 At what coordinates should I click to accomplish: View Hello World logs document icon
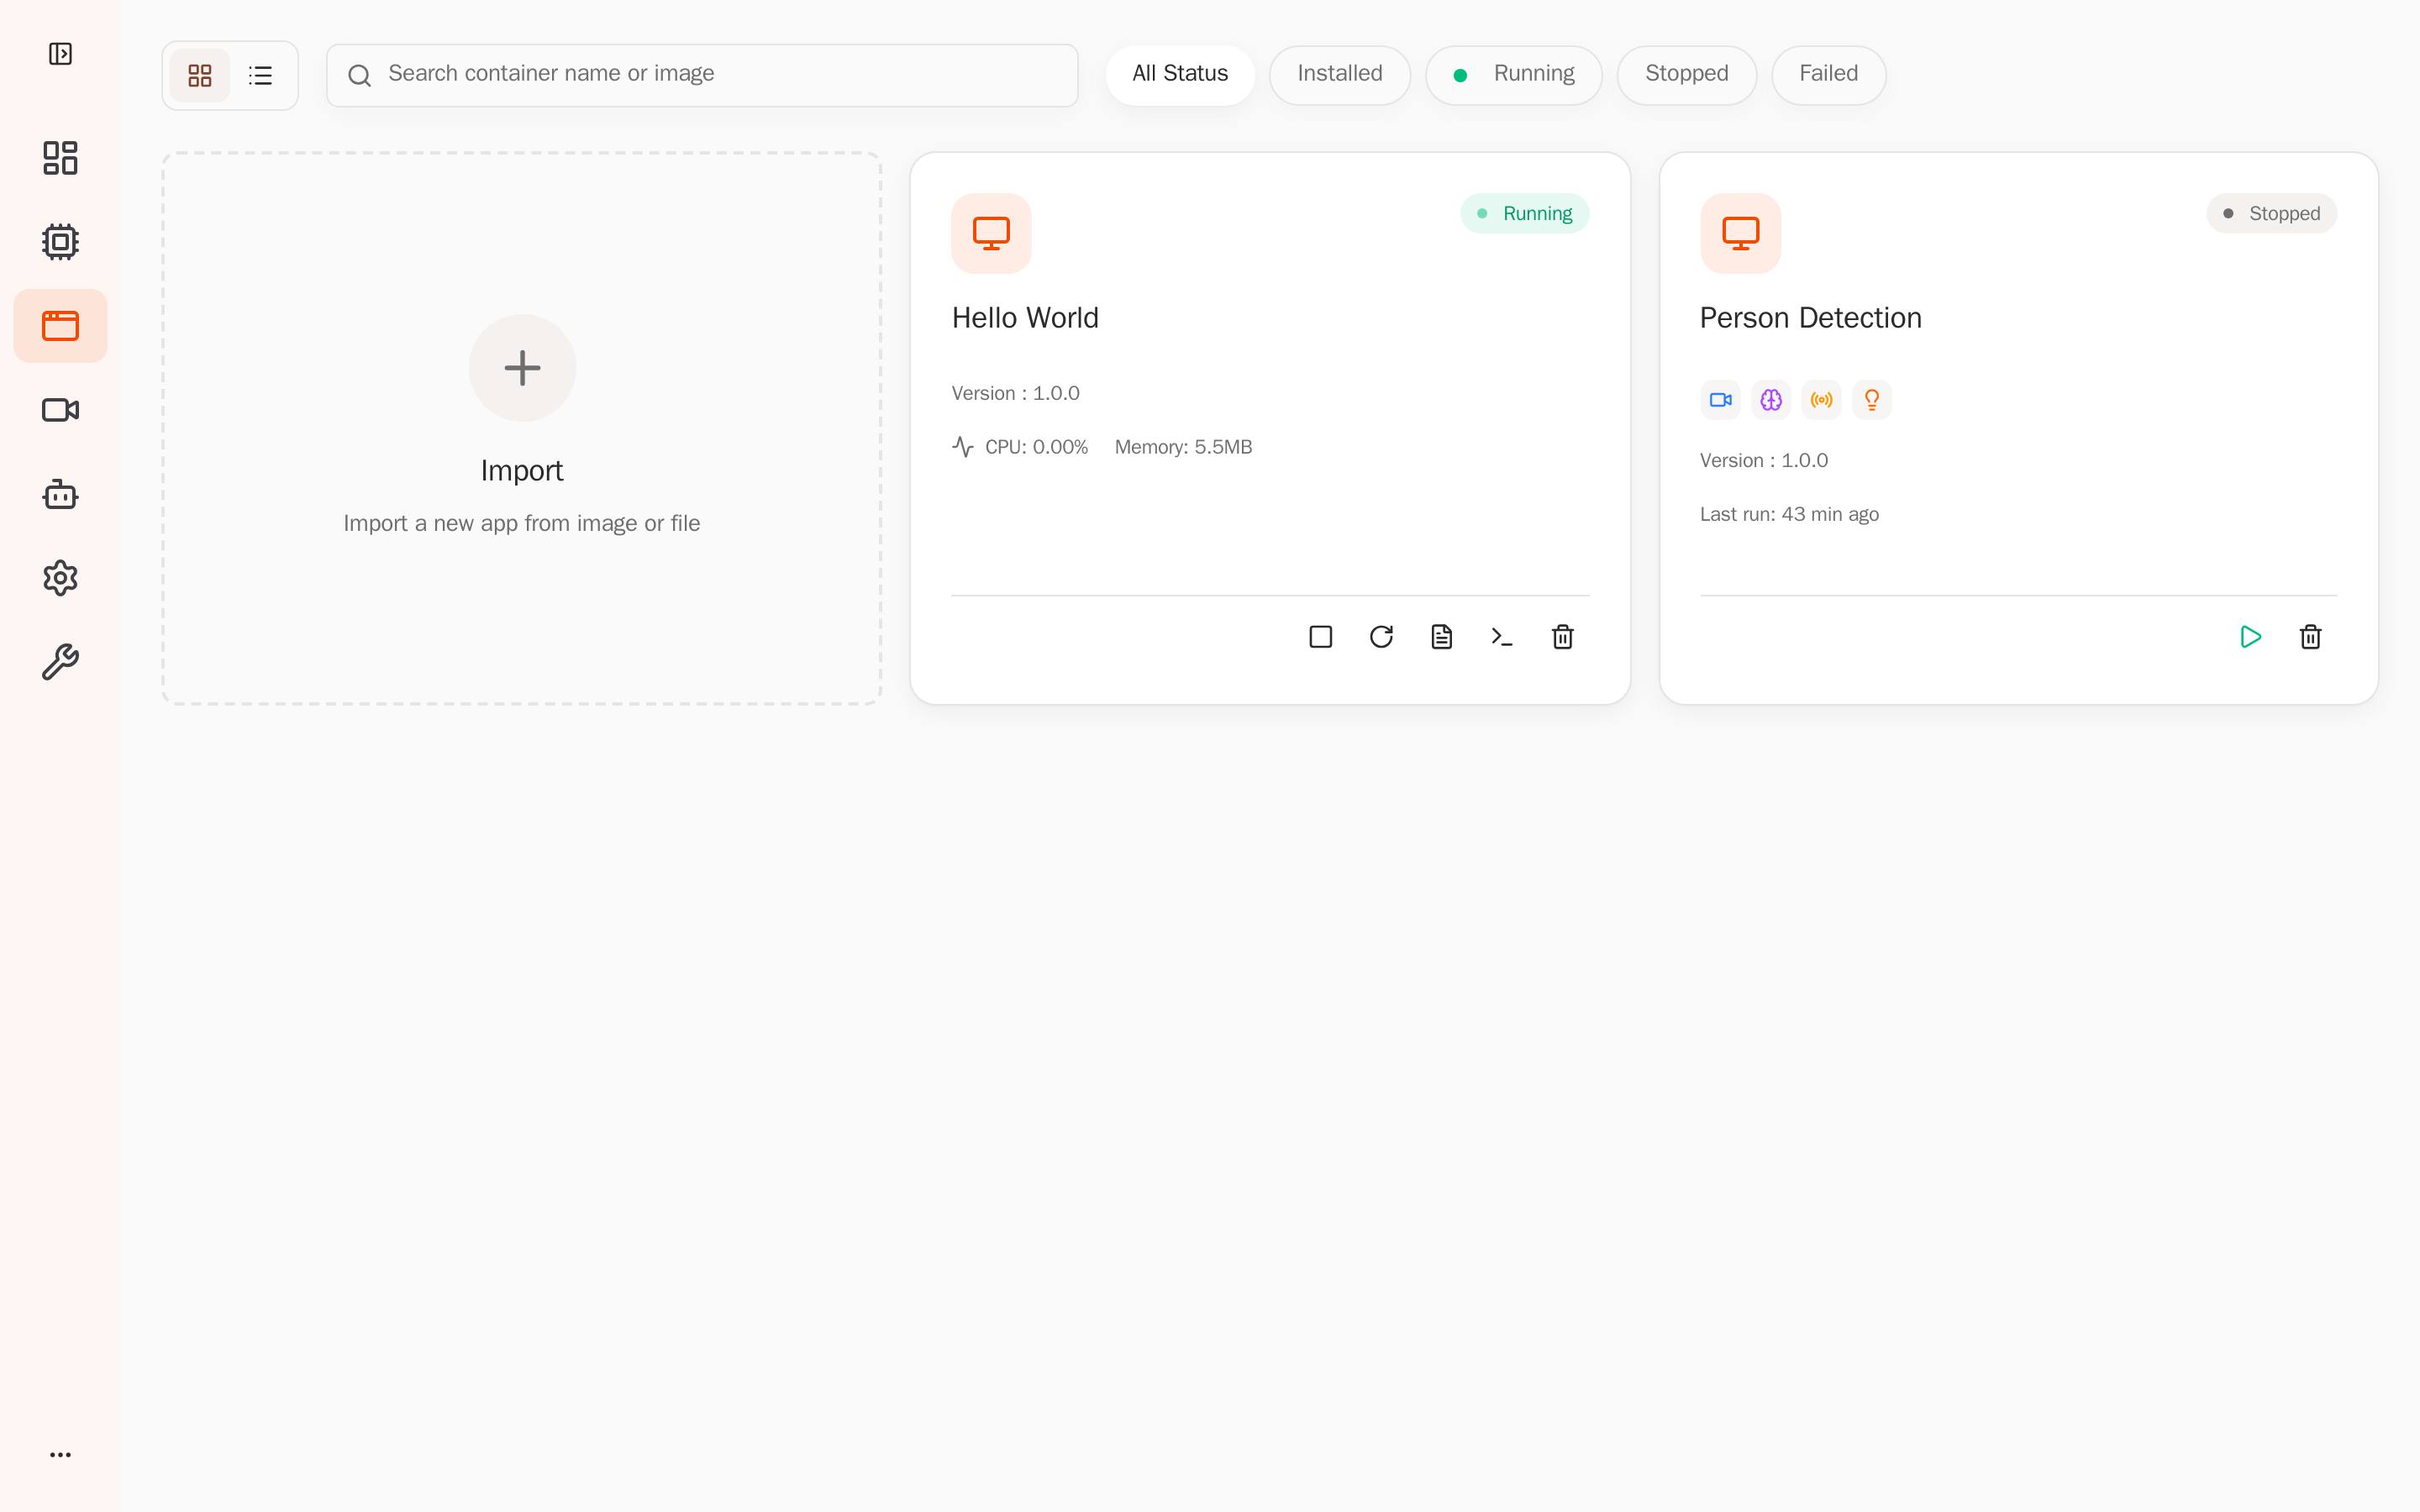[1442, 637]
